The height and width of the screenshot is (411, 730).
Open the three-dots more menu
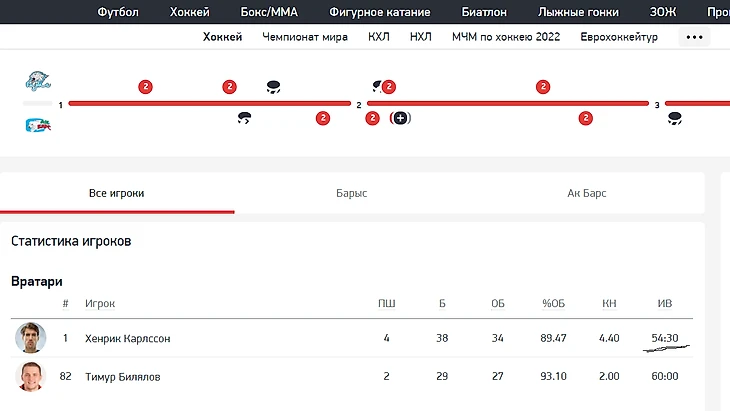[694, 37]
